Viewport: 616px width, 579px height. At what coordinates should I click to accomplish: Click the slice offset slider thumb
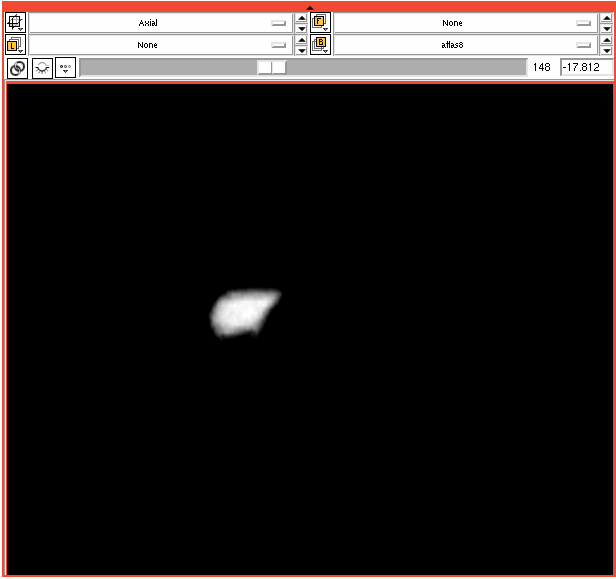point(271,67)
